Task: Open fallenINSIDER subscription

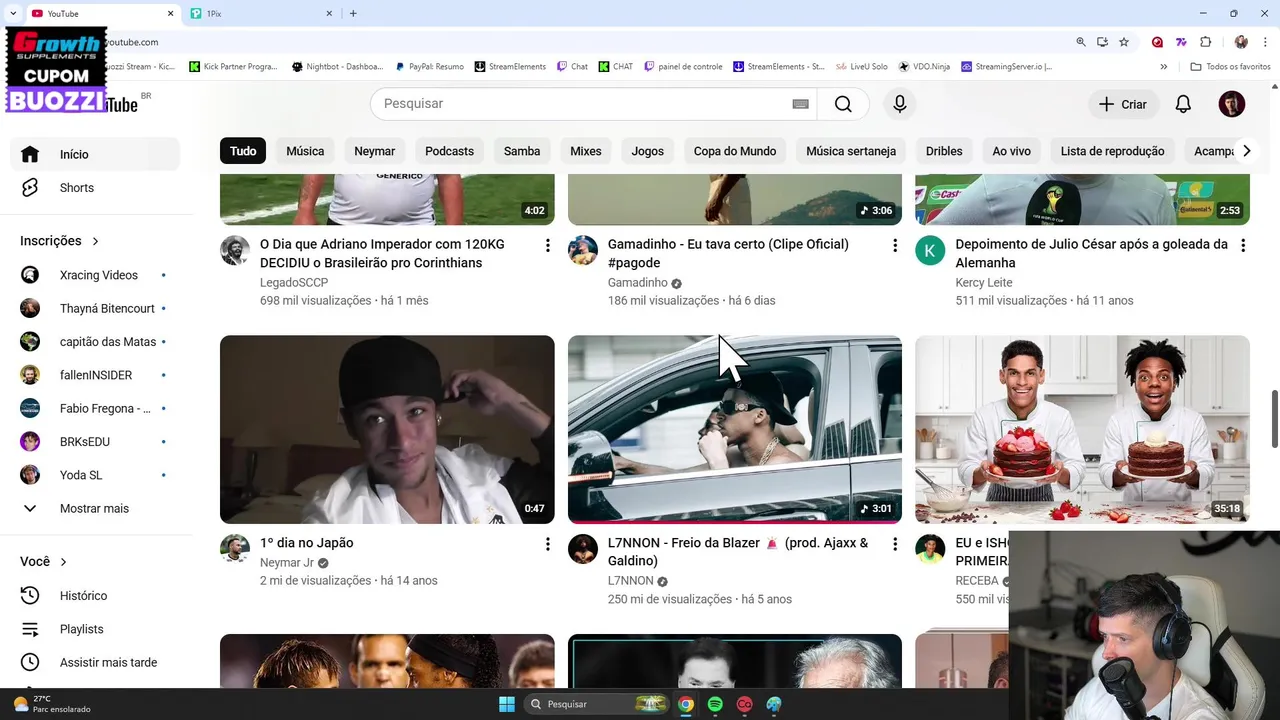Action: [x=95, y=375]
